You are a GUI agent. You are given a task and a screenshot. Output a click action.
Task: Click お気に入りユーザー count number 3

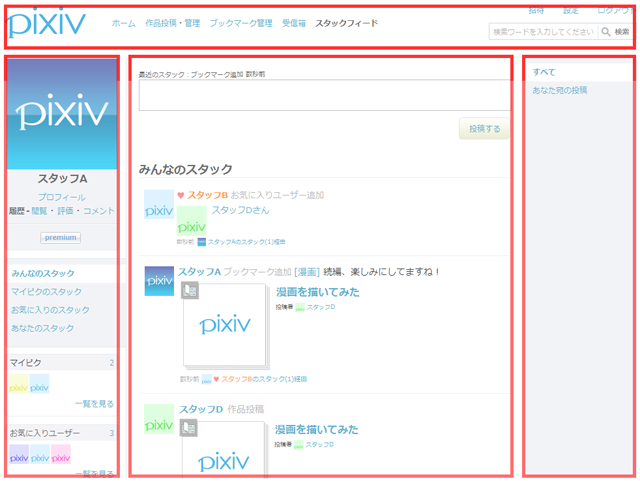click(111, 433)
